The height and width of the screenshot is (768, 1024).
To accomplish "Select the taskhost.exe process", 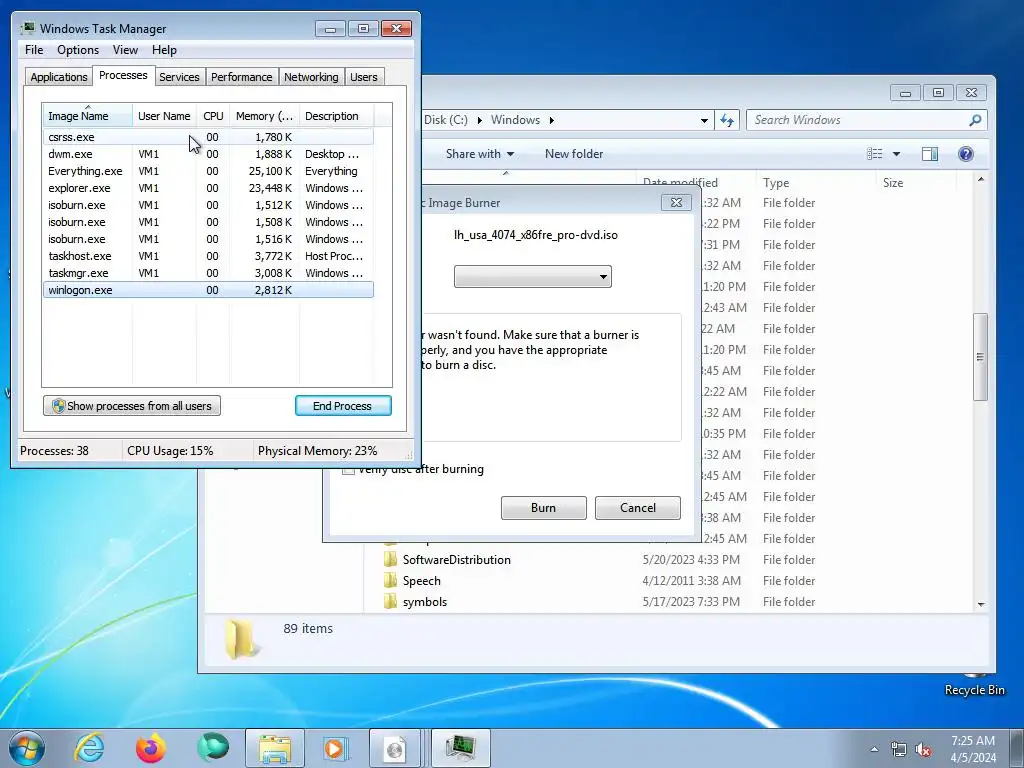I will (x=208, y=256).
